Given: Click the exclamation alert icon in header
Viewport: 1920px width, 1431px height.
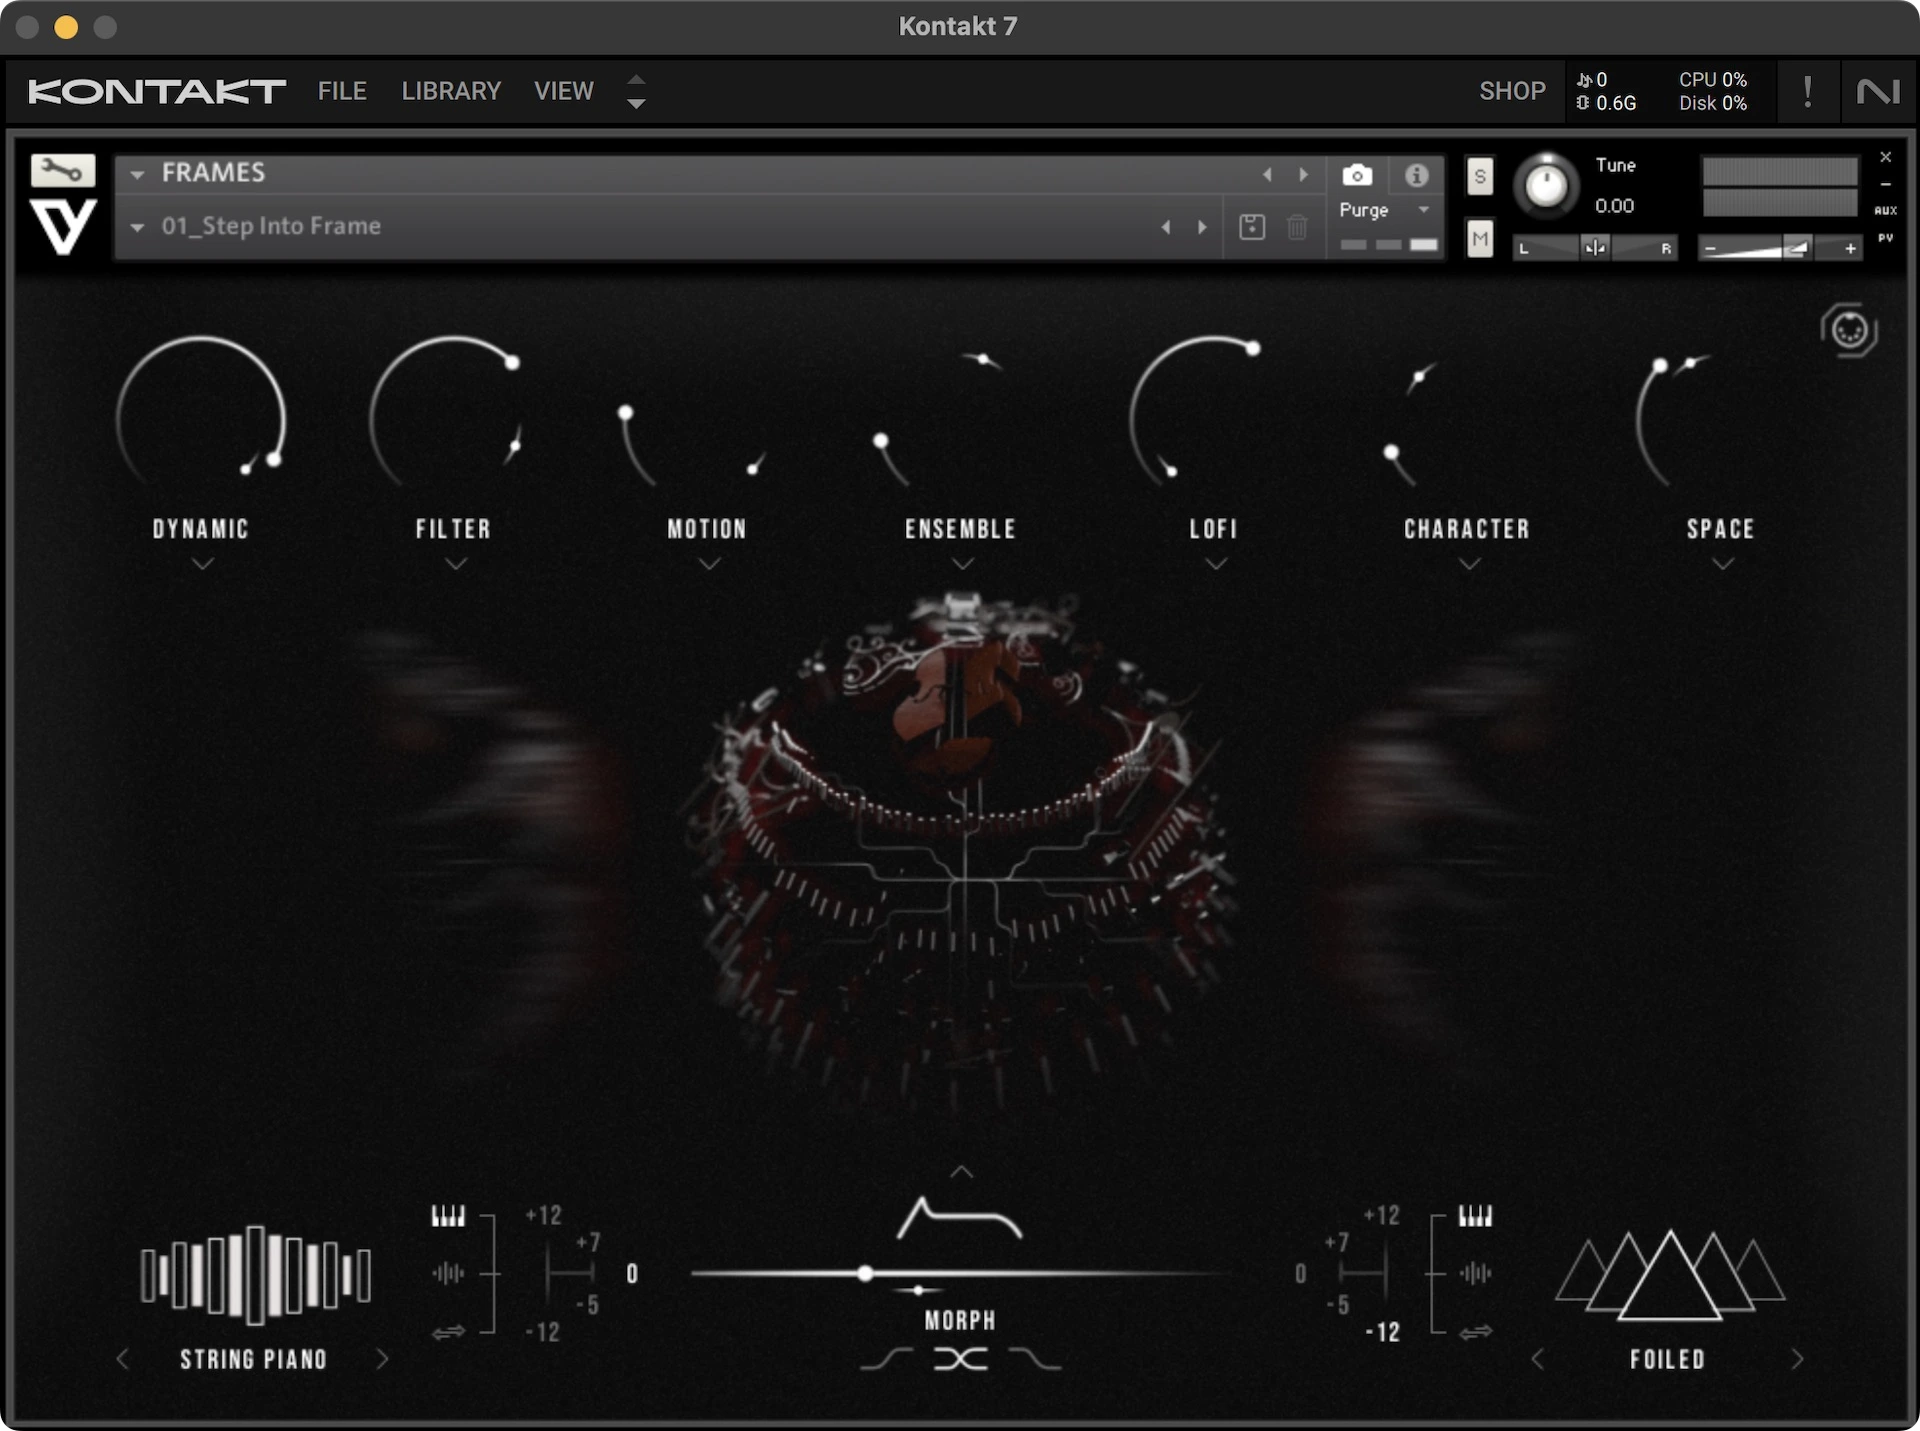Looking at the screenshot, I should coord(1807,91).
